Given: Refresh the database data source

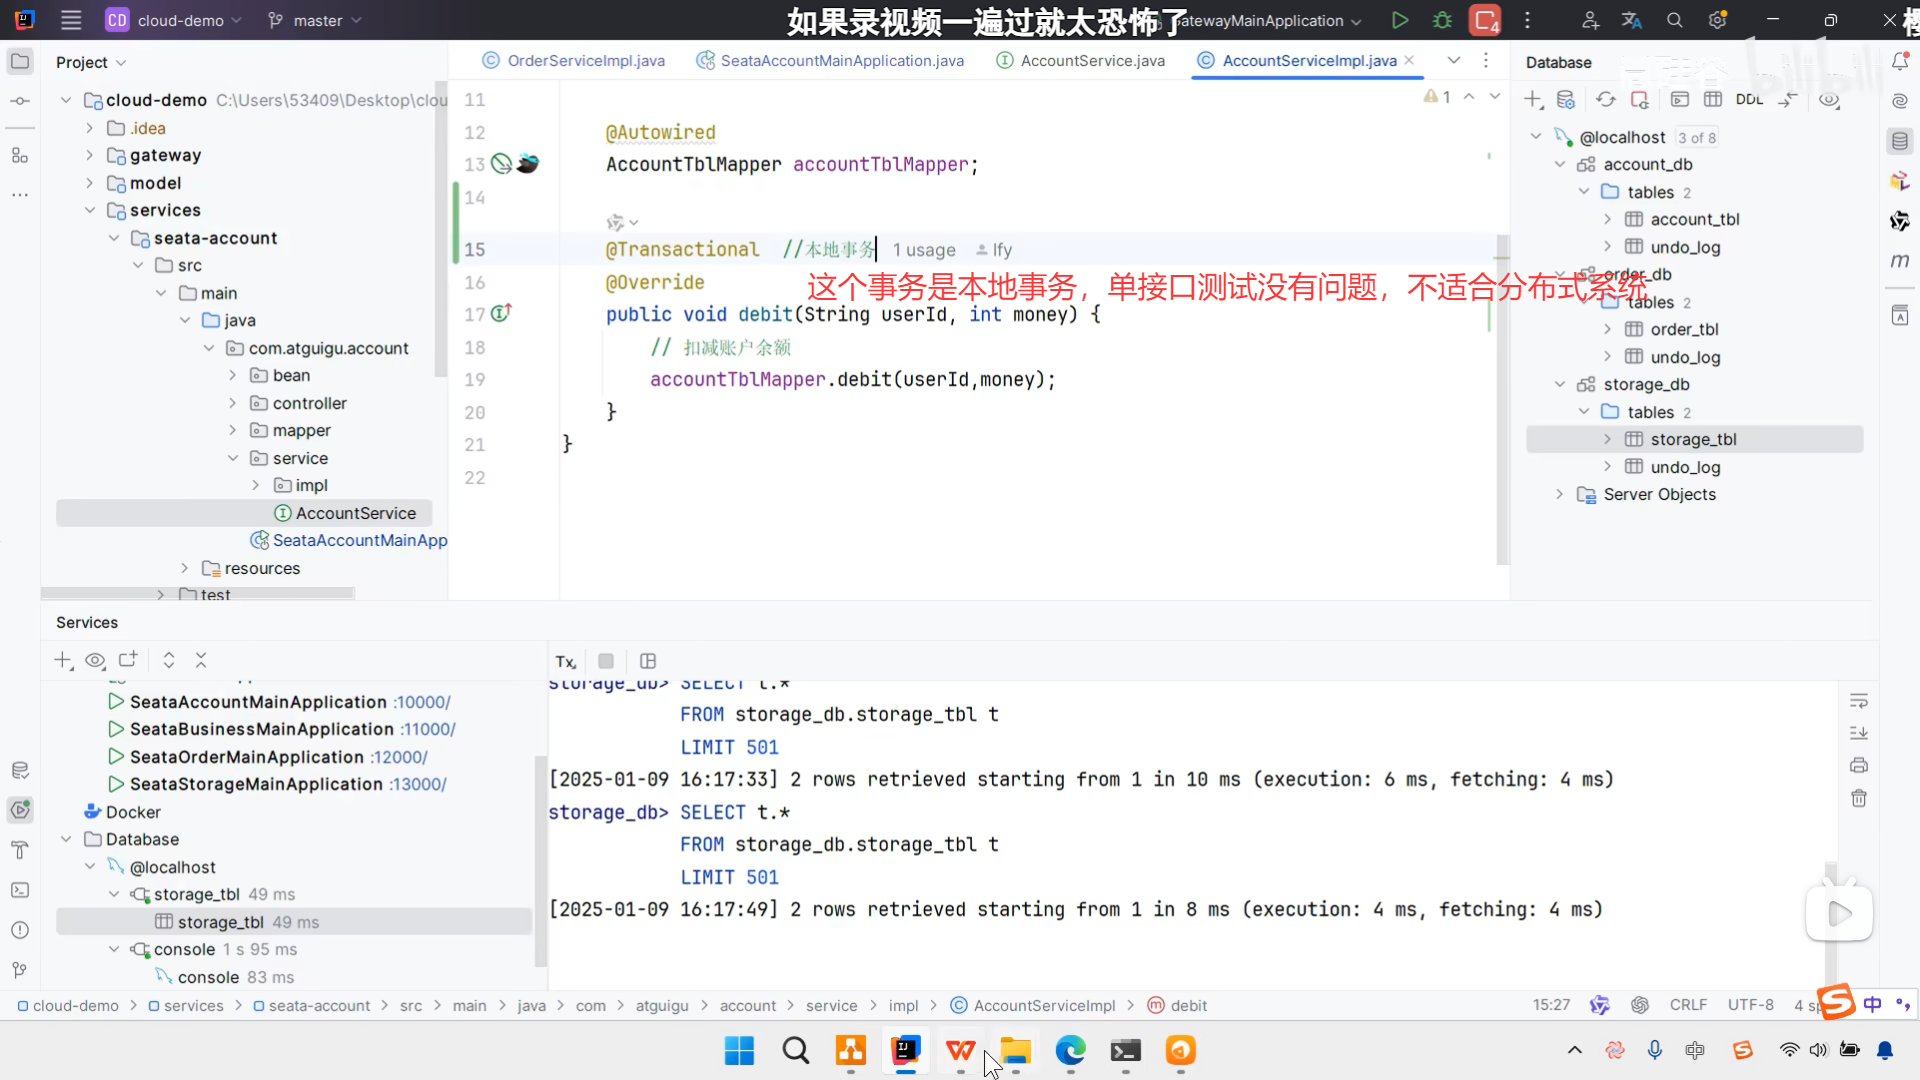Looking at the screenshot, I should tap(1605, 99).
